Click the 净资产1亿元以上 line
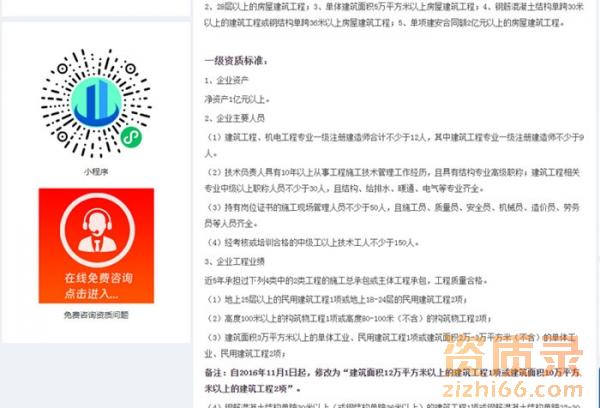The height and width of the screenshot is (408, 600). click(237, 100)
